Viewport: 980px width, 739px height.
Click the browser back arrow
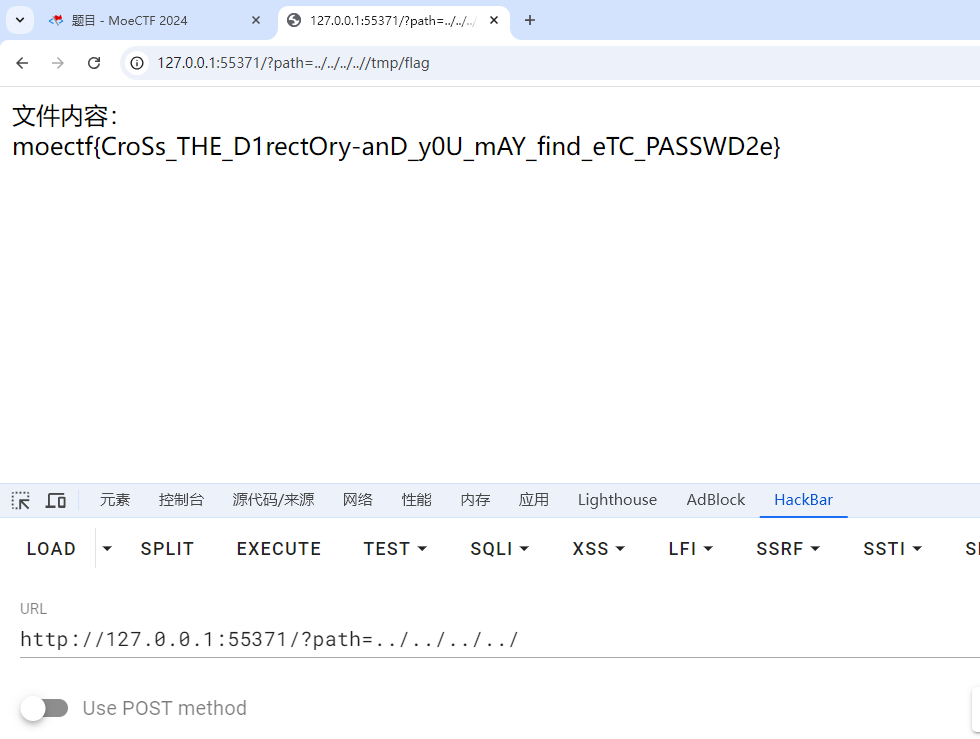22,63
